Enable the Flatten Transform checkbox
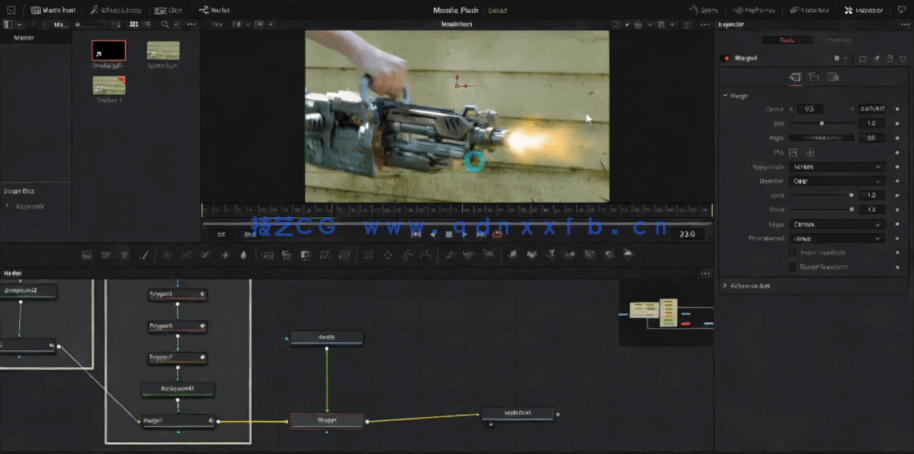This screenshot has width=914, height=454. coord(793,267)
